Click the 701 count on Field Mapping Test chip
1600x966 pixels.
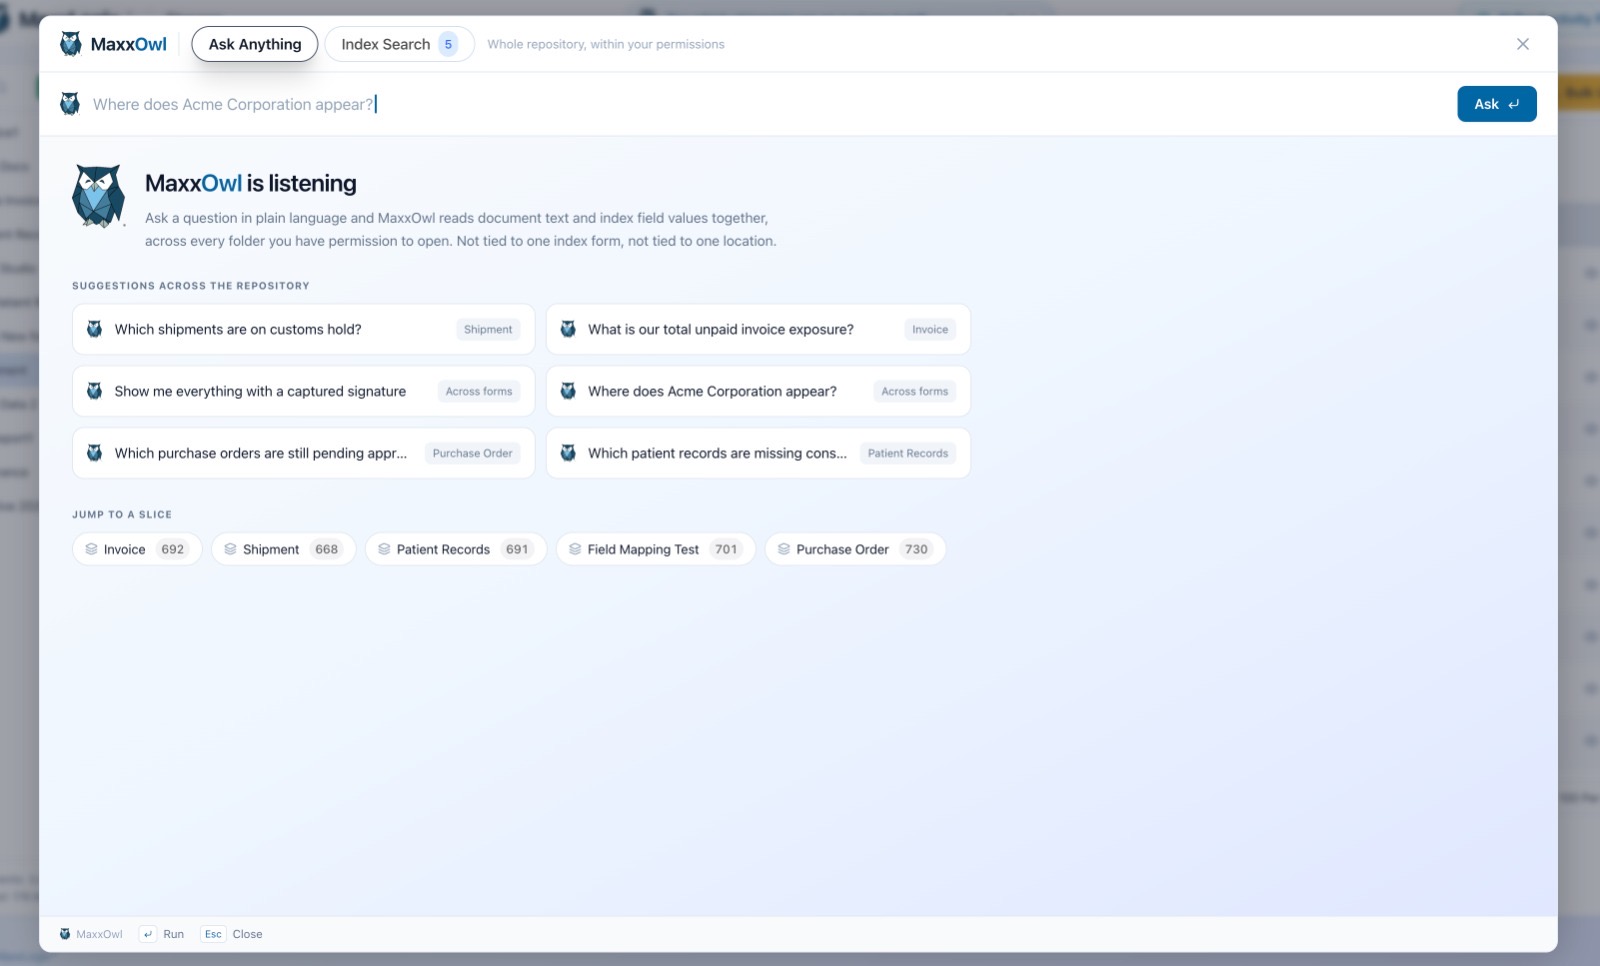click(x=726, y=549)
